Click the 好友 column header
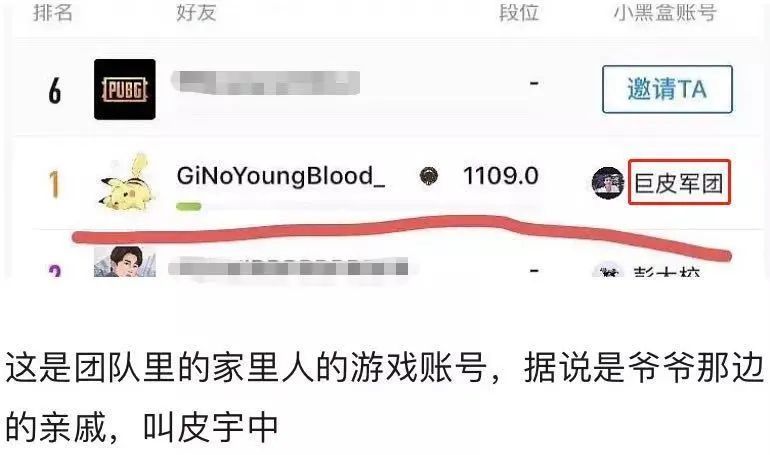 click(196, 12)
